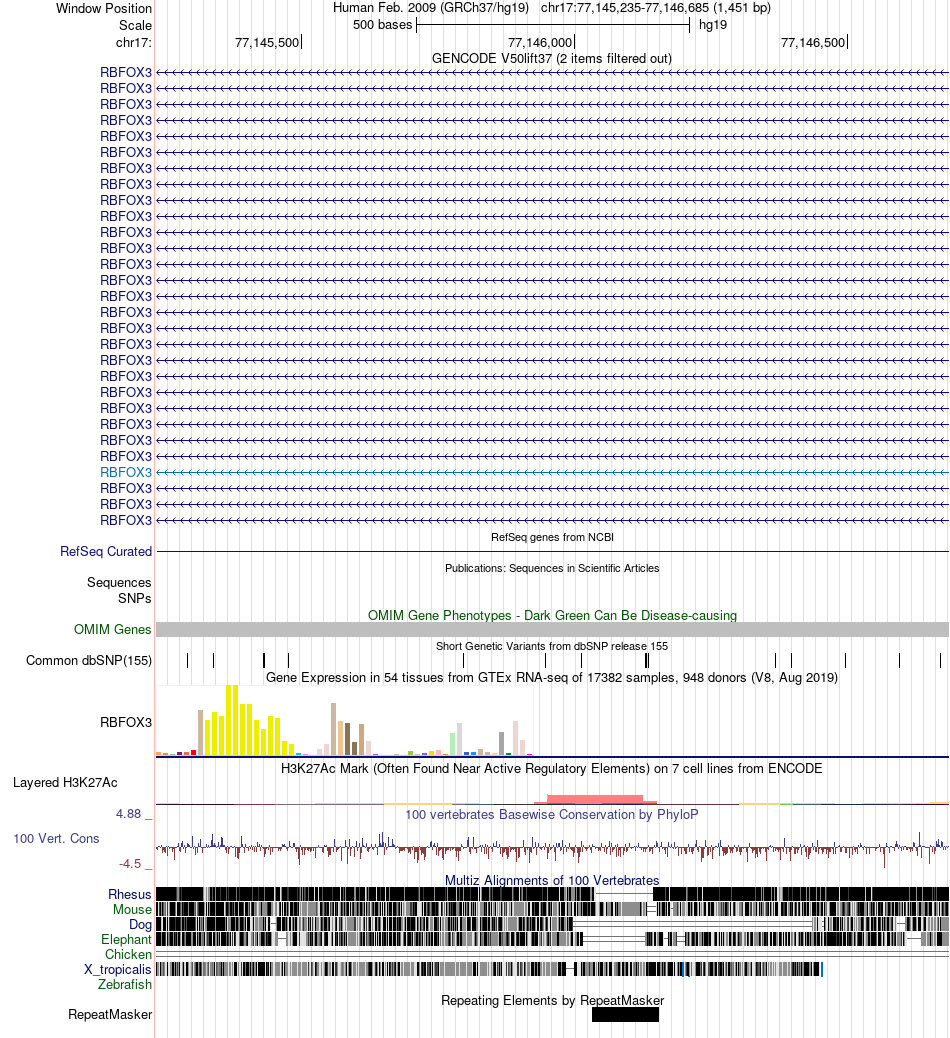Open Publications: Sequences in Scientific Articles title

(552, 568)
